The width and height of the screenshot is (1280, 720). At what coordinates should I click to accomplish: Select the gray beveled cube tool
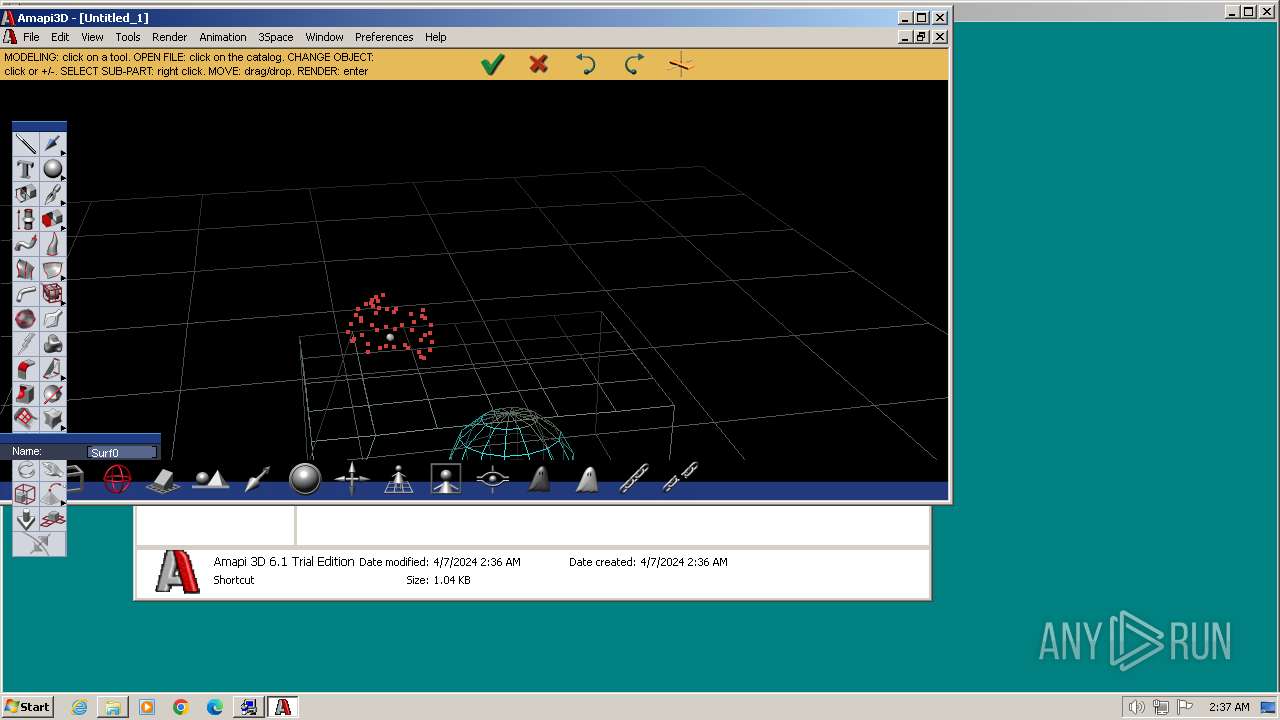53,419
